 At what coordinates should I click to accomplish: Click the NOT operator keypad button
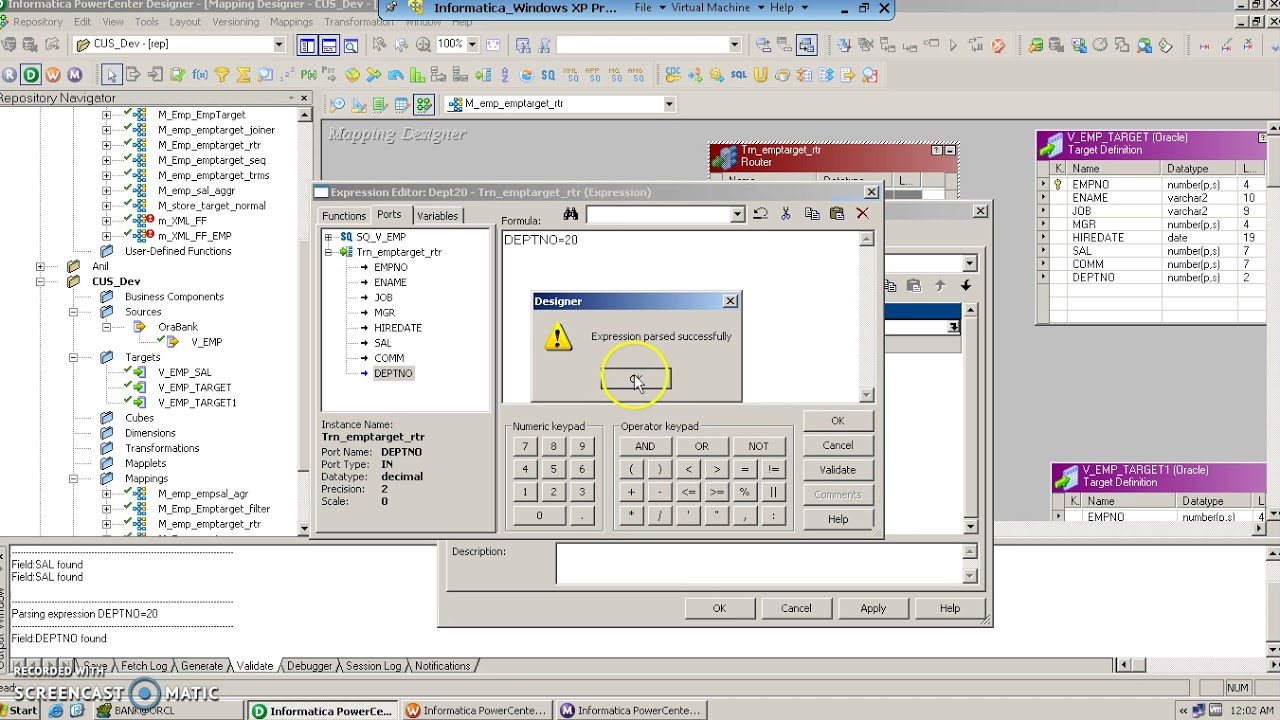[758, 447]
